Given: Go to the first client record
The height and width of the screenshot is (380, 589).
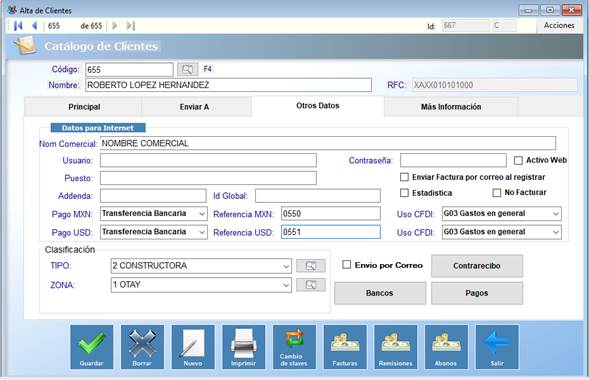Looking at the screenshot, I should point(18,26).
